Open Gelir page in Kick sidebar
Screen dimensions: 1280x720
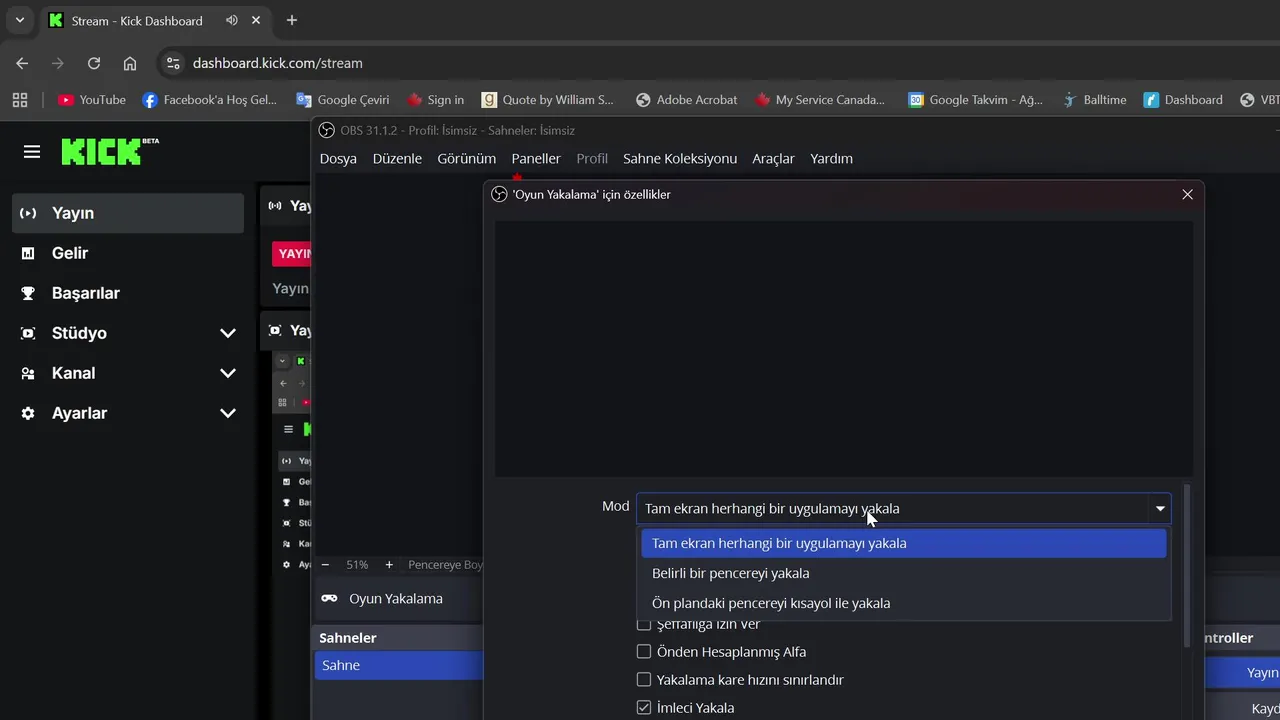tap(128, 253)
